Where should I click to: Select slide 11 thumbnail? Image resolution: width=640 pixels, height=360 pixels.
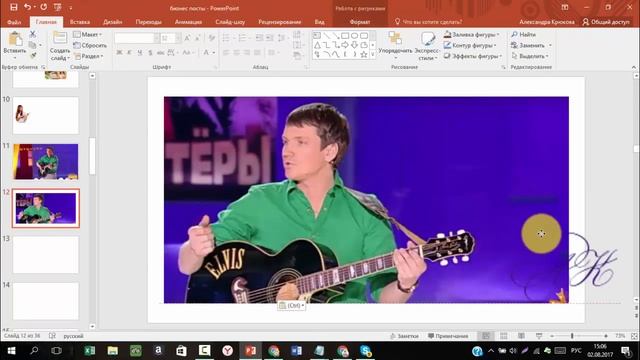click(46, 162)
